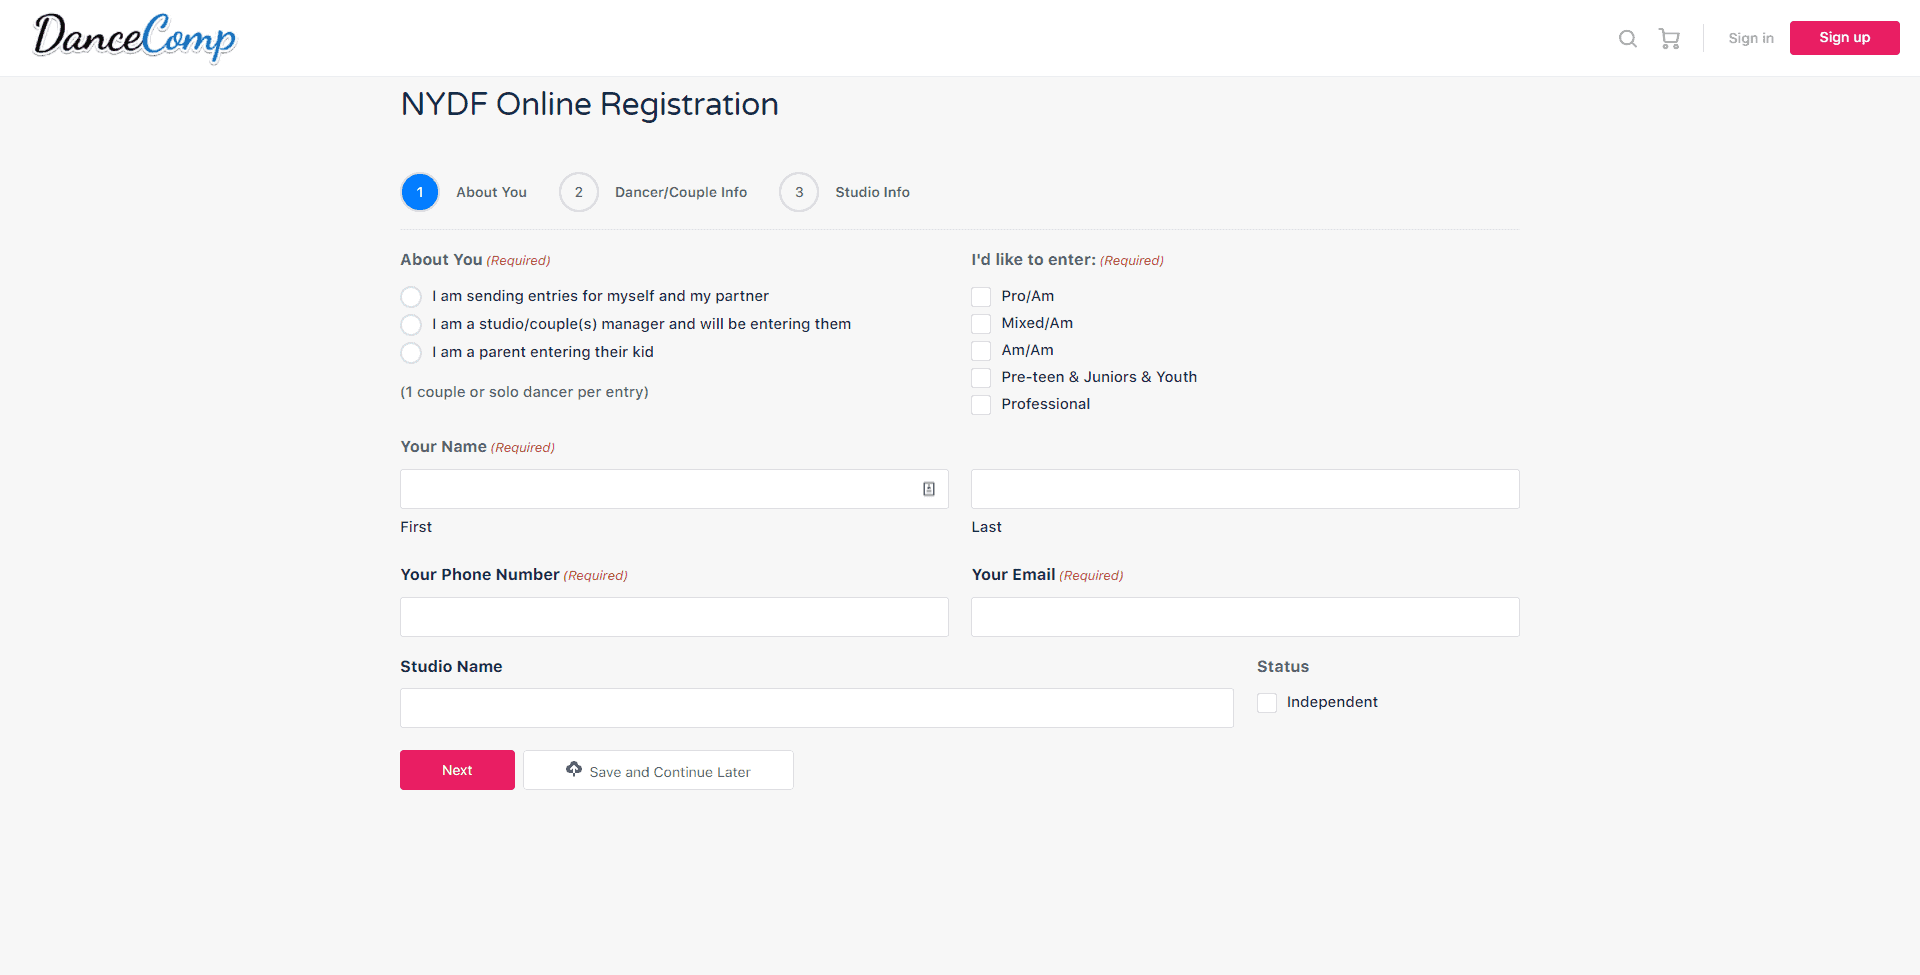Choose sending entries for myself and partner
Screen dimensions: 1920x975
click(x=411, y=297)
